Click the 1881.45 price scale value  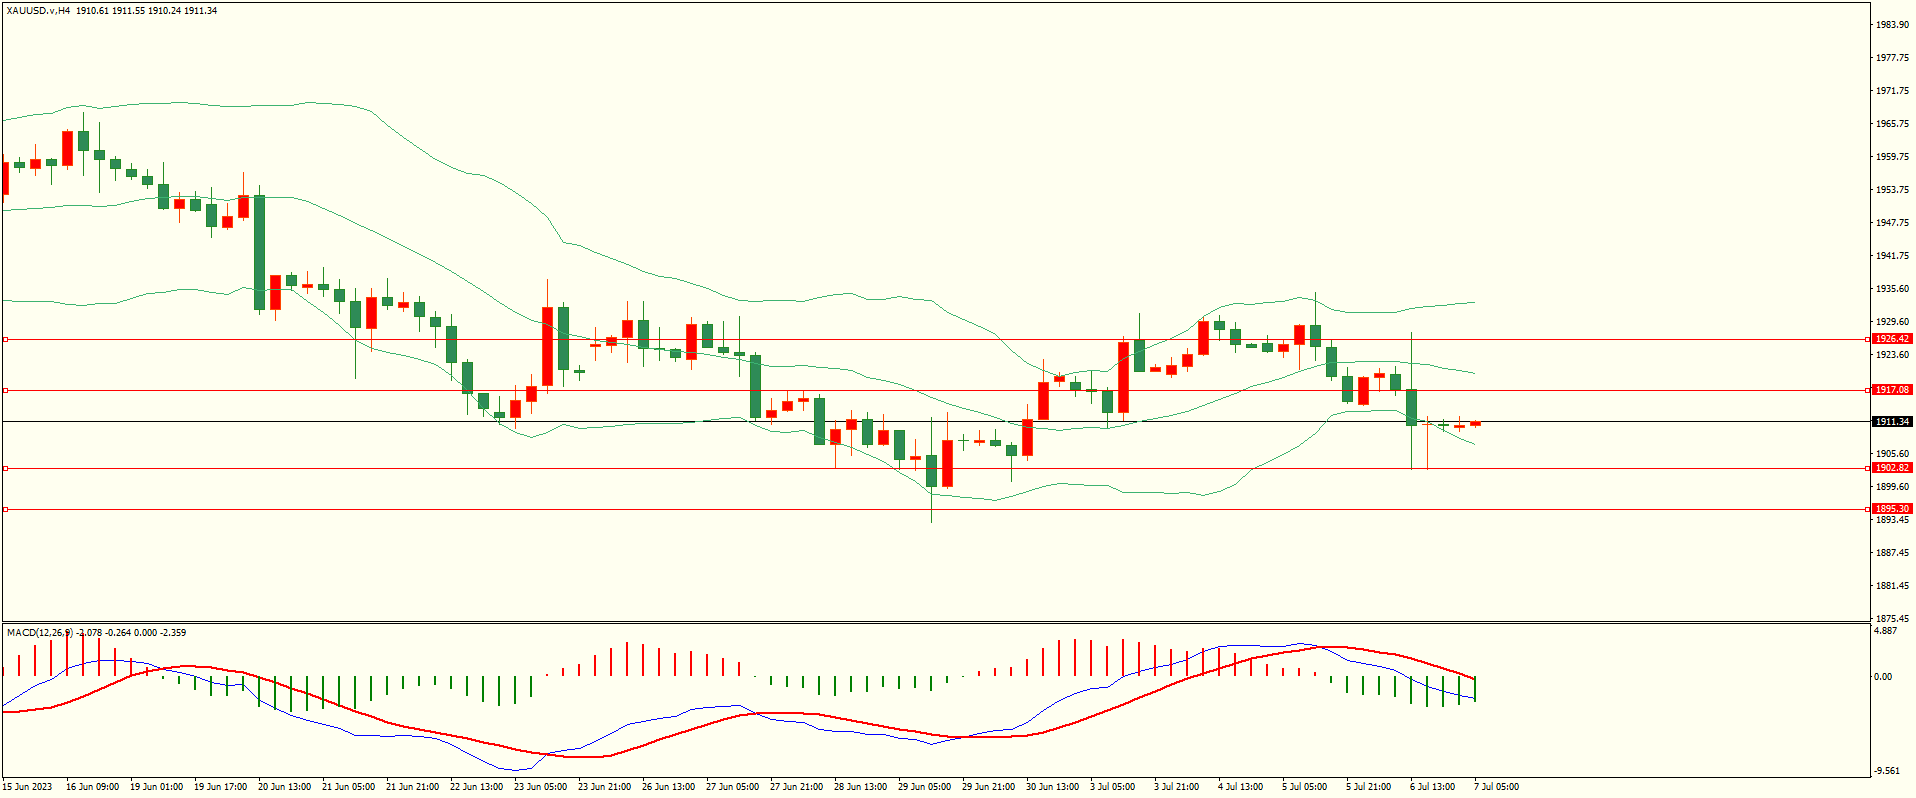tap(1892, 586)
